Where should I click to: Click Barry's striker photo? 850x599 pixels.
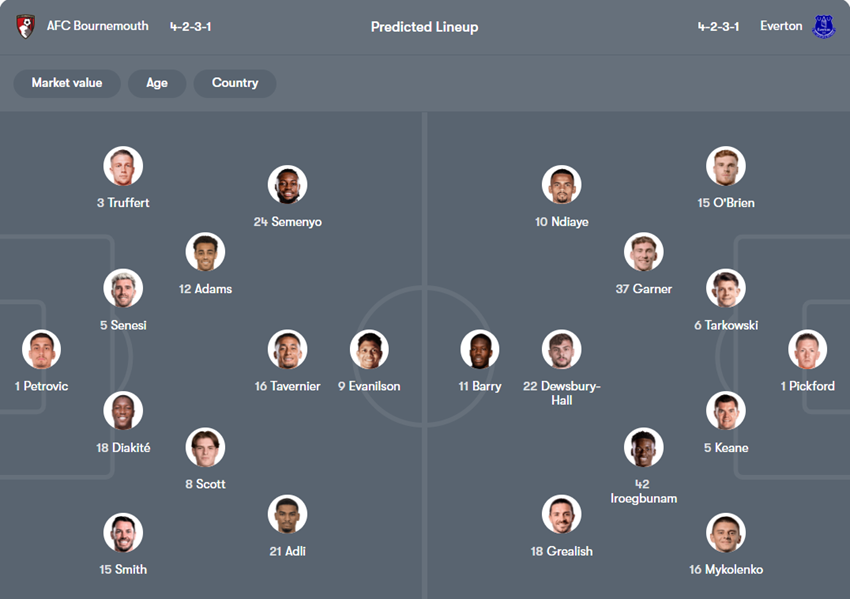click(480, 350)
